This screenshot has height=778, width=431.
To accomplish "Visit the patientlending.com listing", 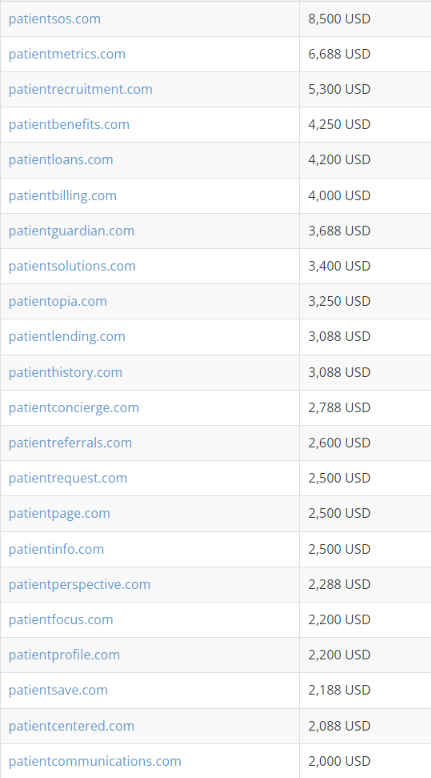I will point(67,337).
